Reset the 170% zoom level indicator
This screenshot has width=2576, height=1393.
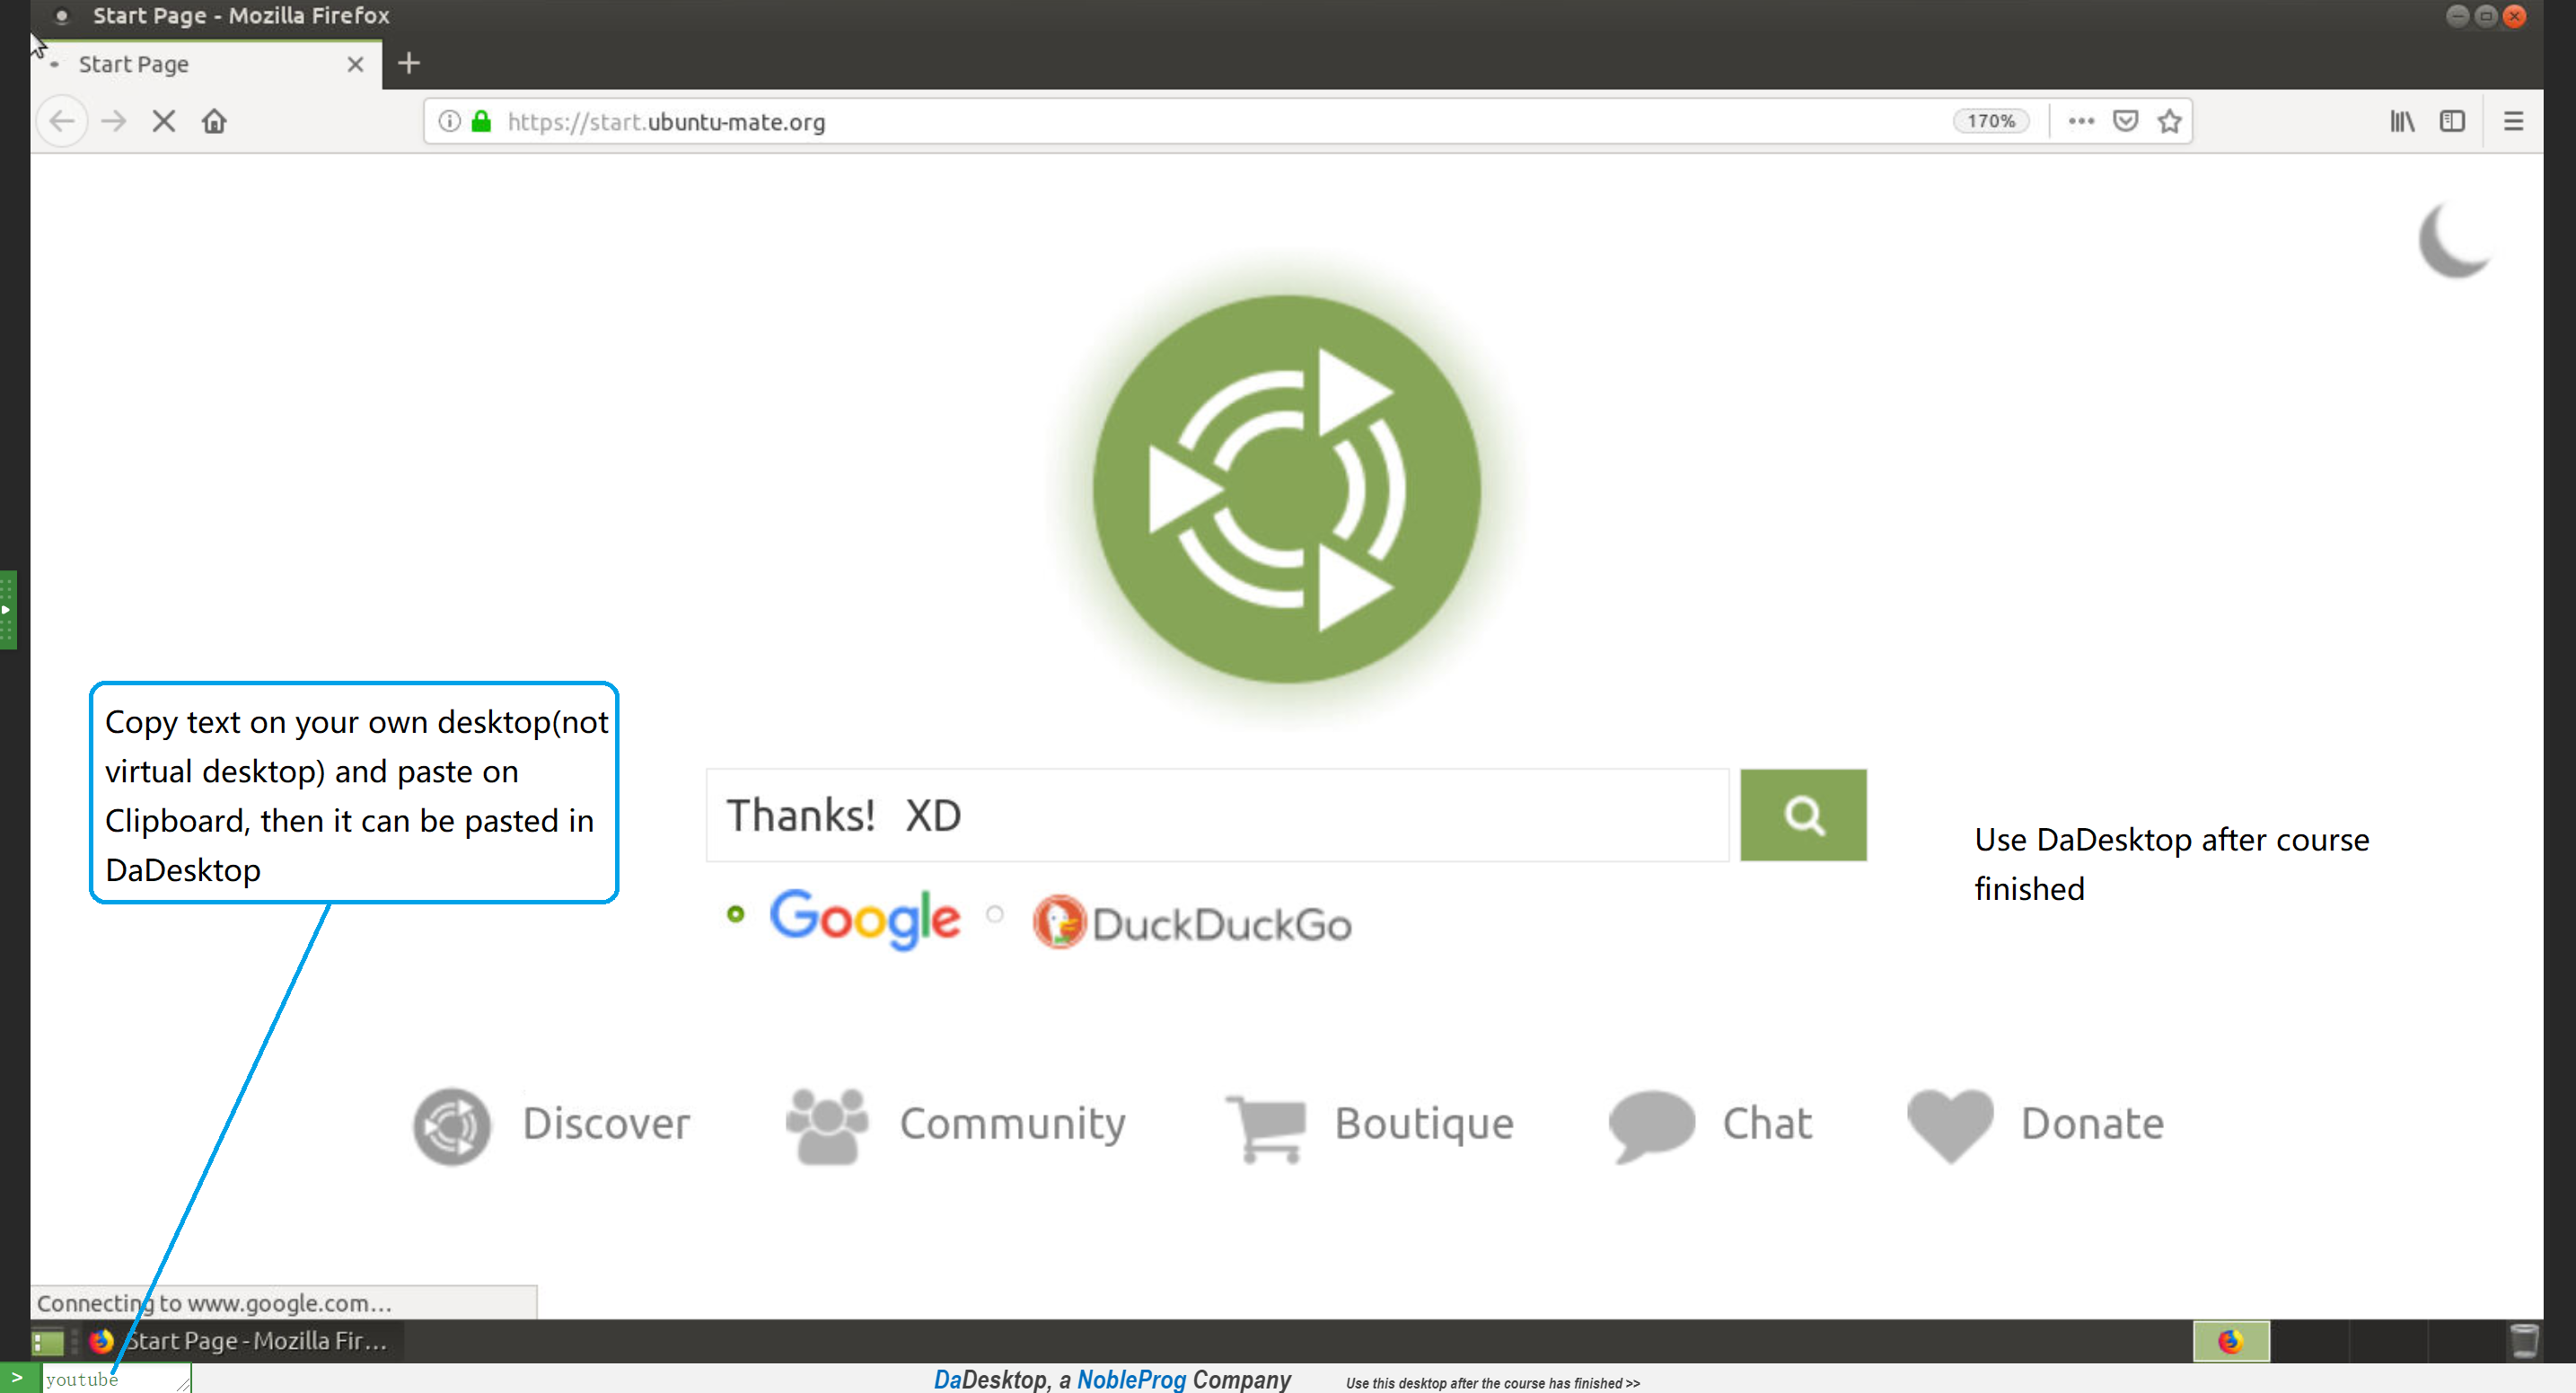click(1990, 121)
